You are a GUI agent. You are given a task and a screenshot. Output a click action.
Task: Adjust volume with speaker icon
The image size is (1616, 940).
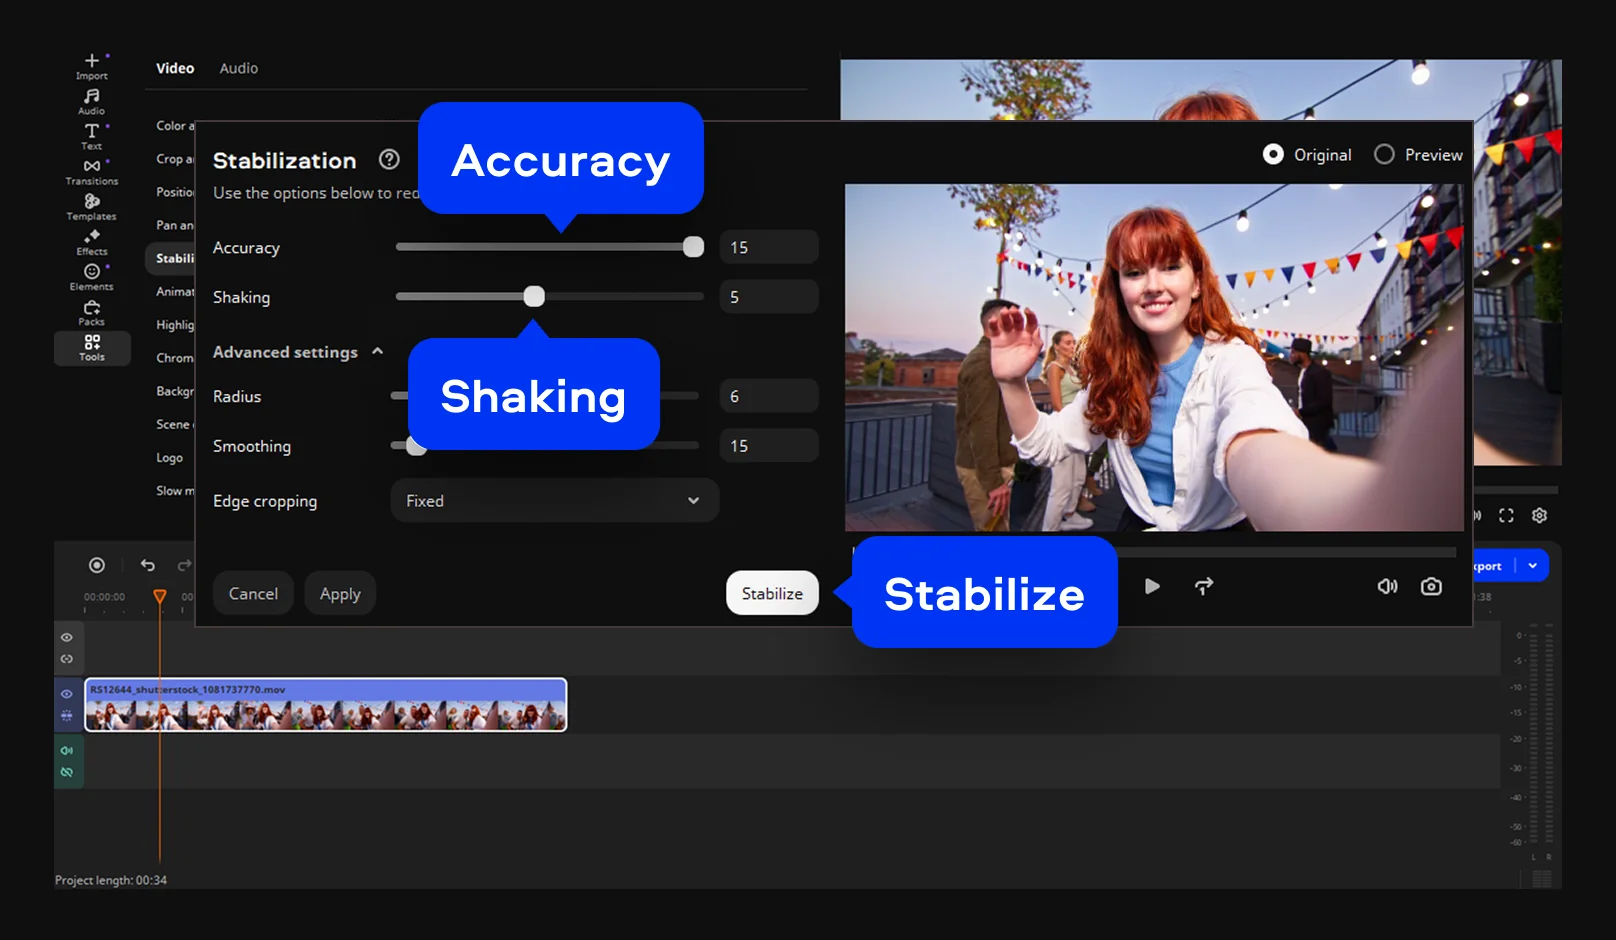(1387, 586)
